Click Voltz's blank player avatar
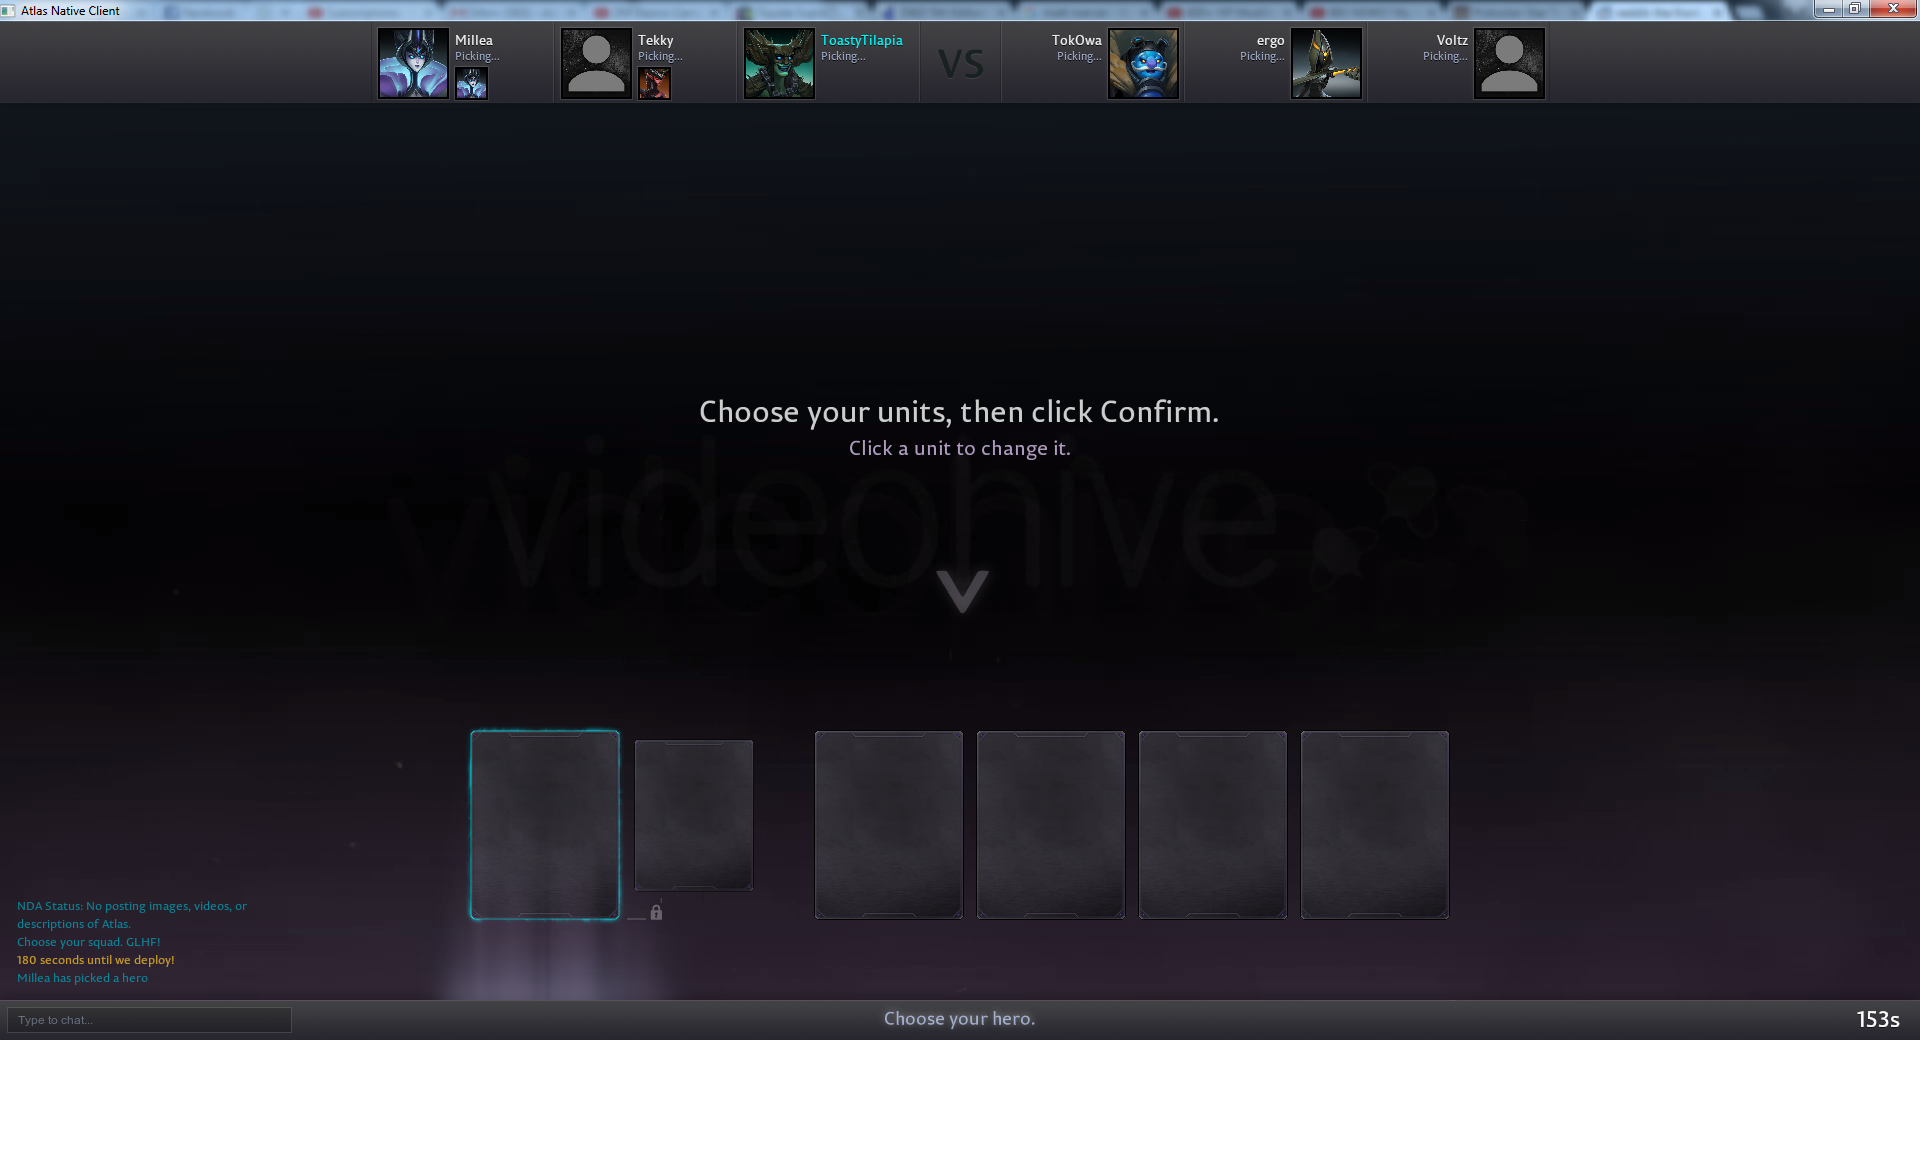 pos(1509,63)
